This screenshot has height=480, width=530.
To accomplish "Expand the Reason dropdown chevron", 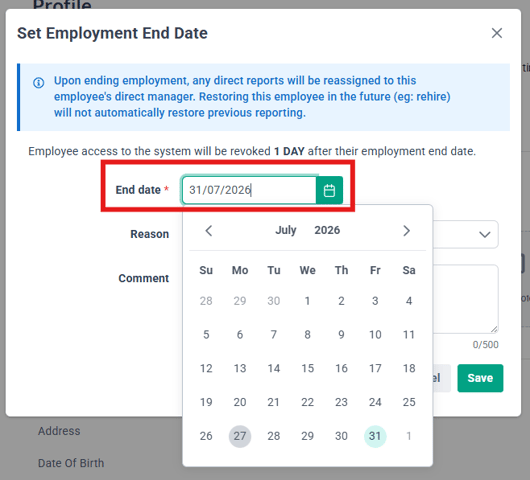I will point(484,234).
